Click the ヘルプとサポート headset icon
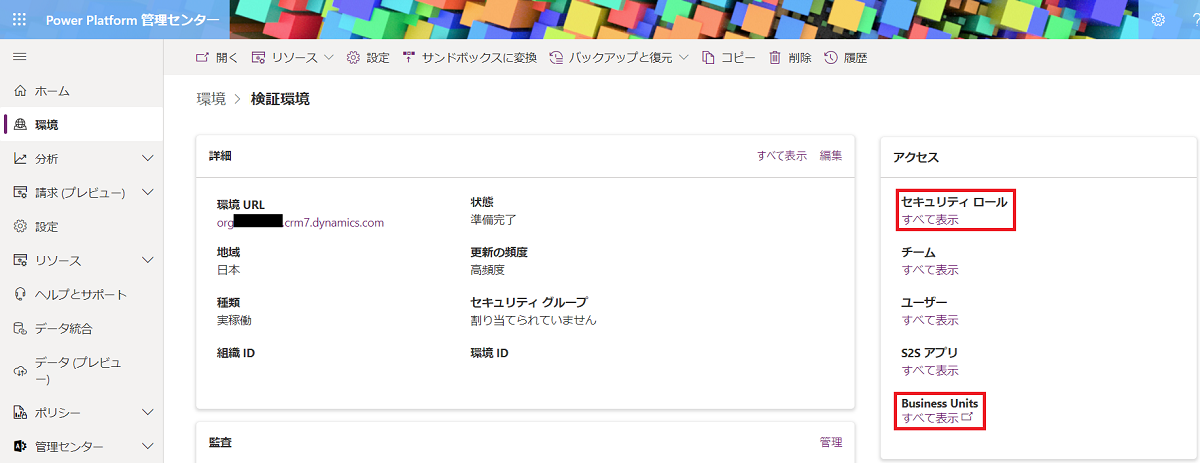The width and height of the screenshot is (1200, 463). (x=20, y=295)
